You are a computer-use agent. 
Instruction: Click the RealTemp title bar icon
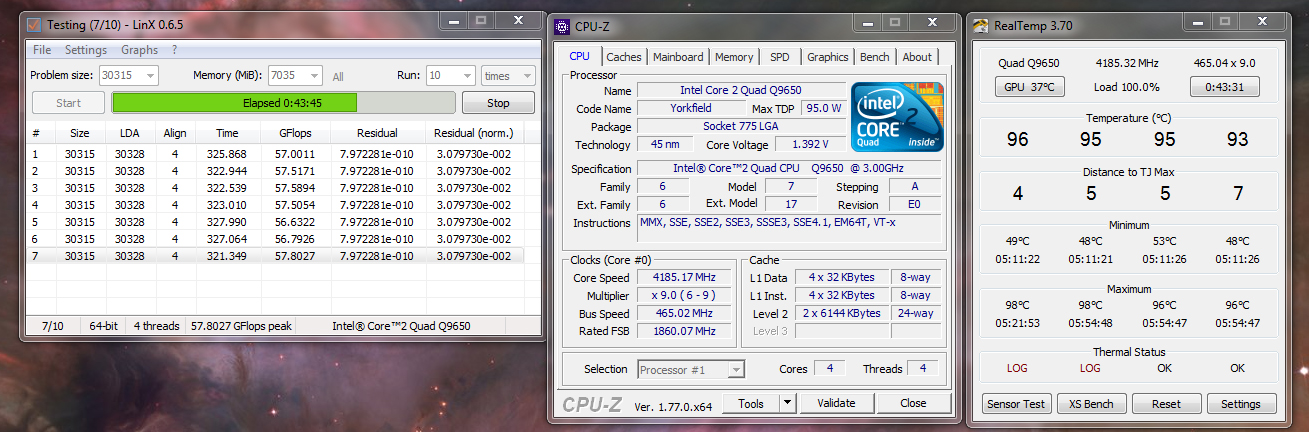[x=981, y=25]
